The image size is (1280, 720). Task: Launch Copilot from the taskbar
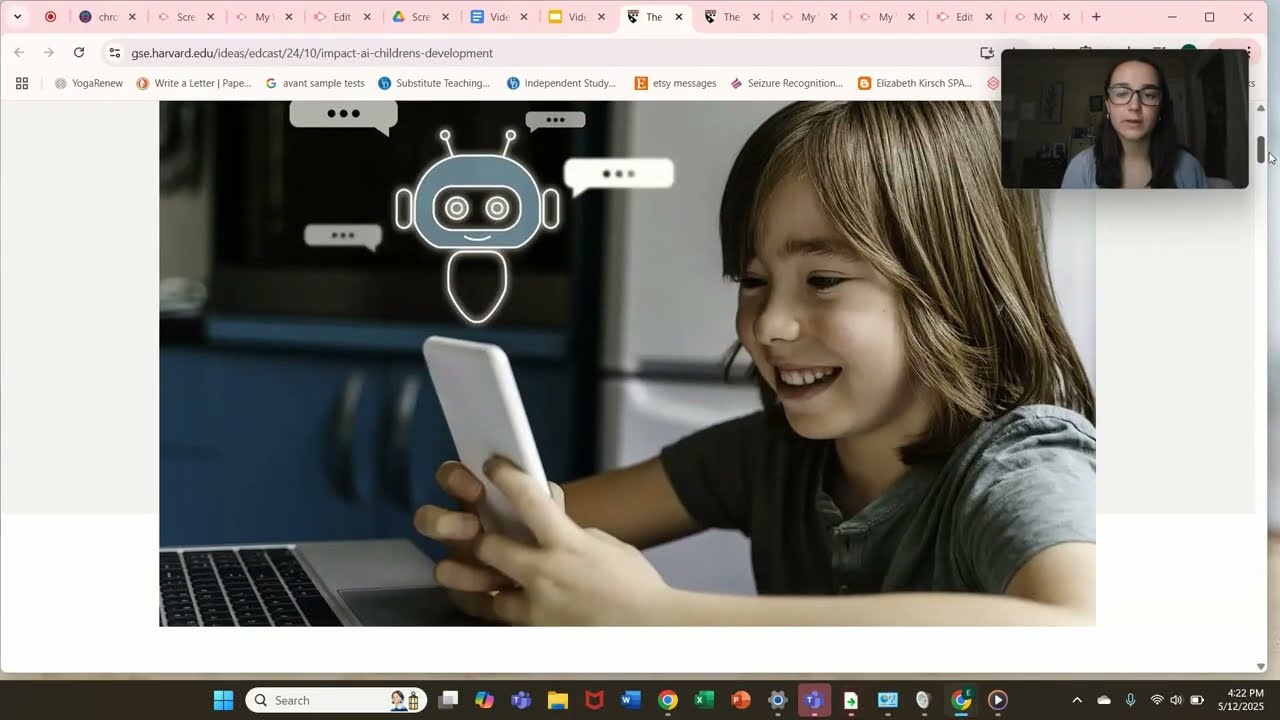485,700
